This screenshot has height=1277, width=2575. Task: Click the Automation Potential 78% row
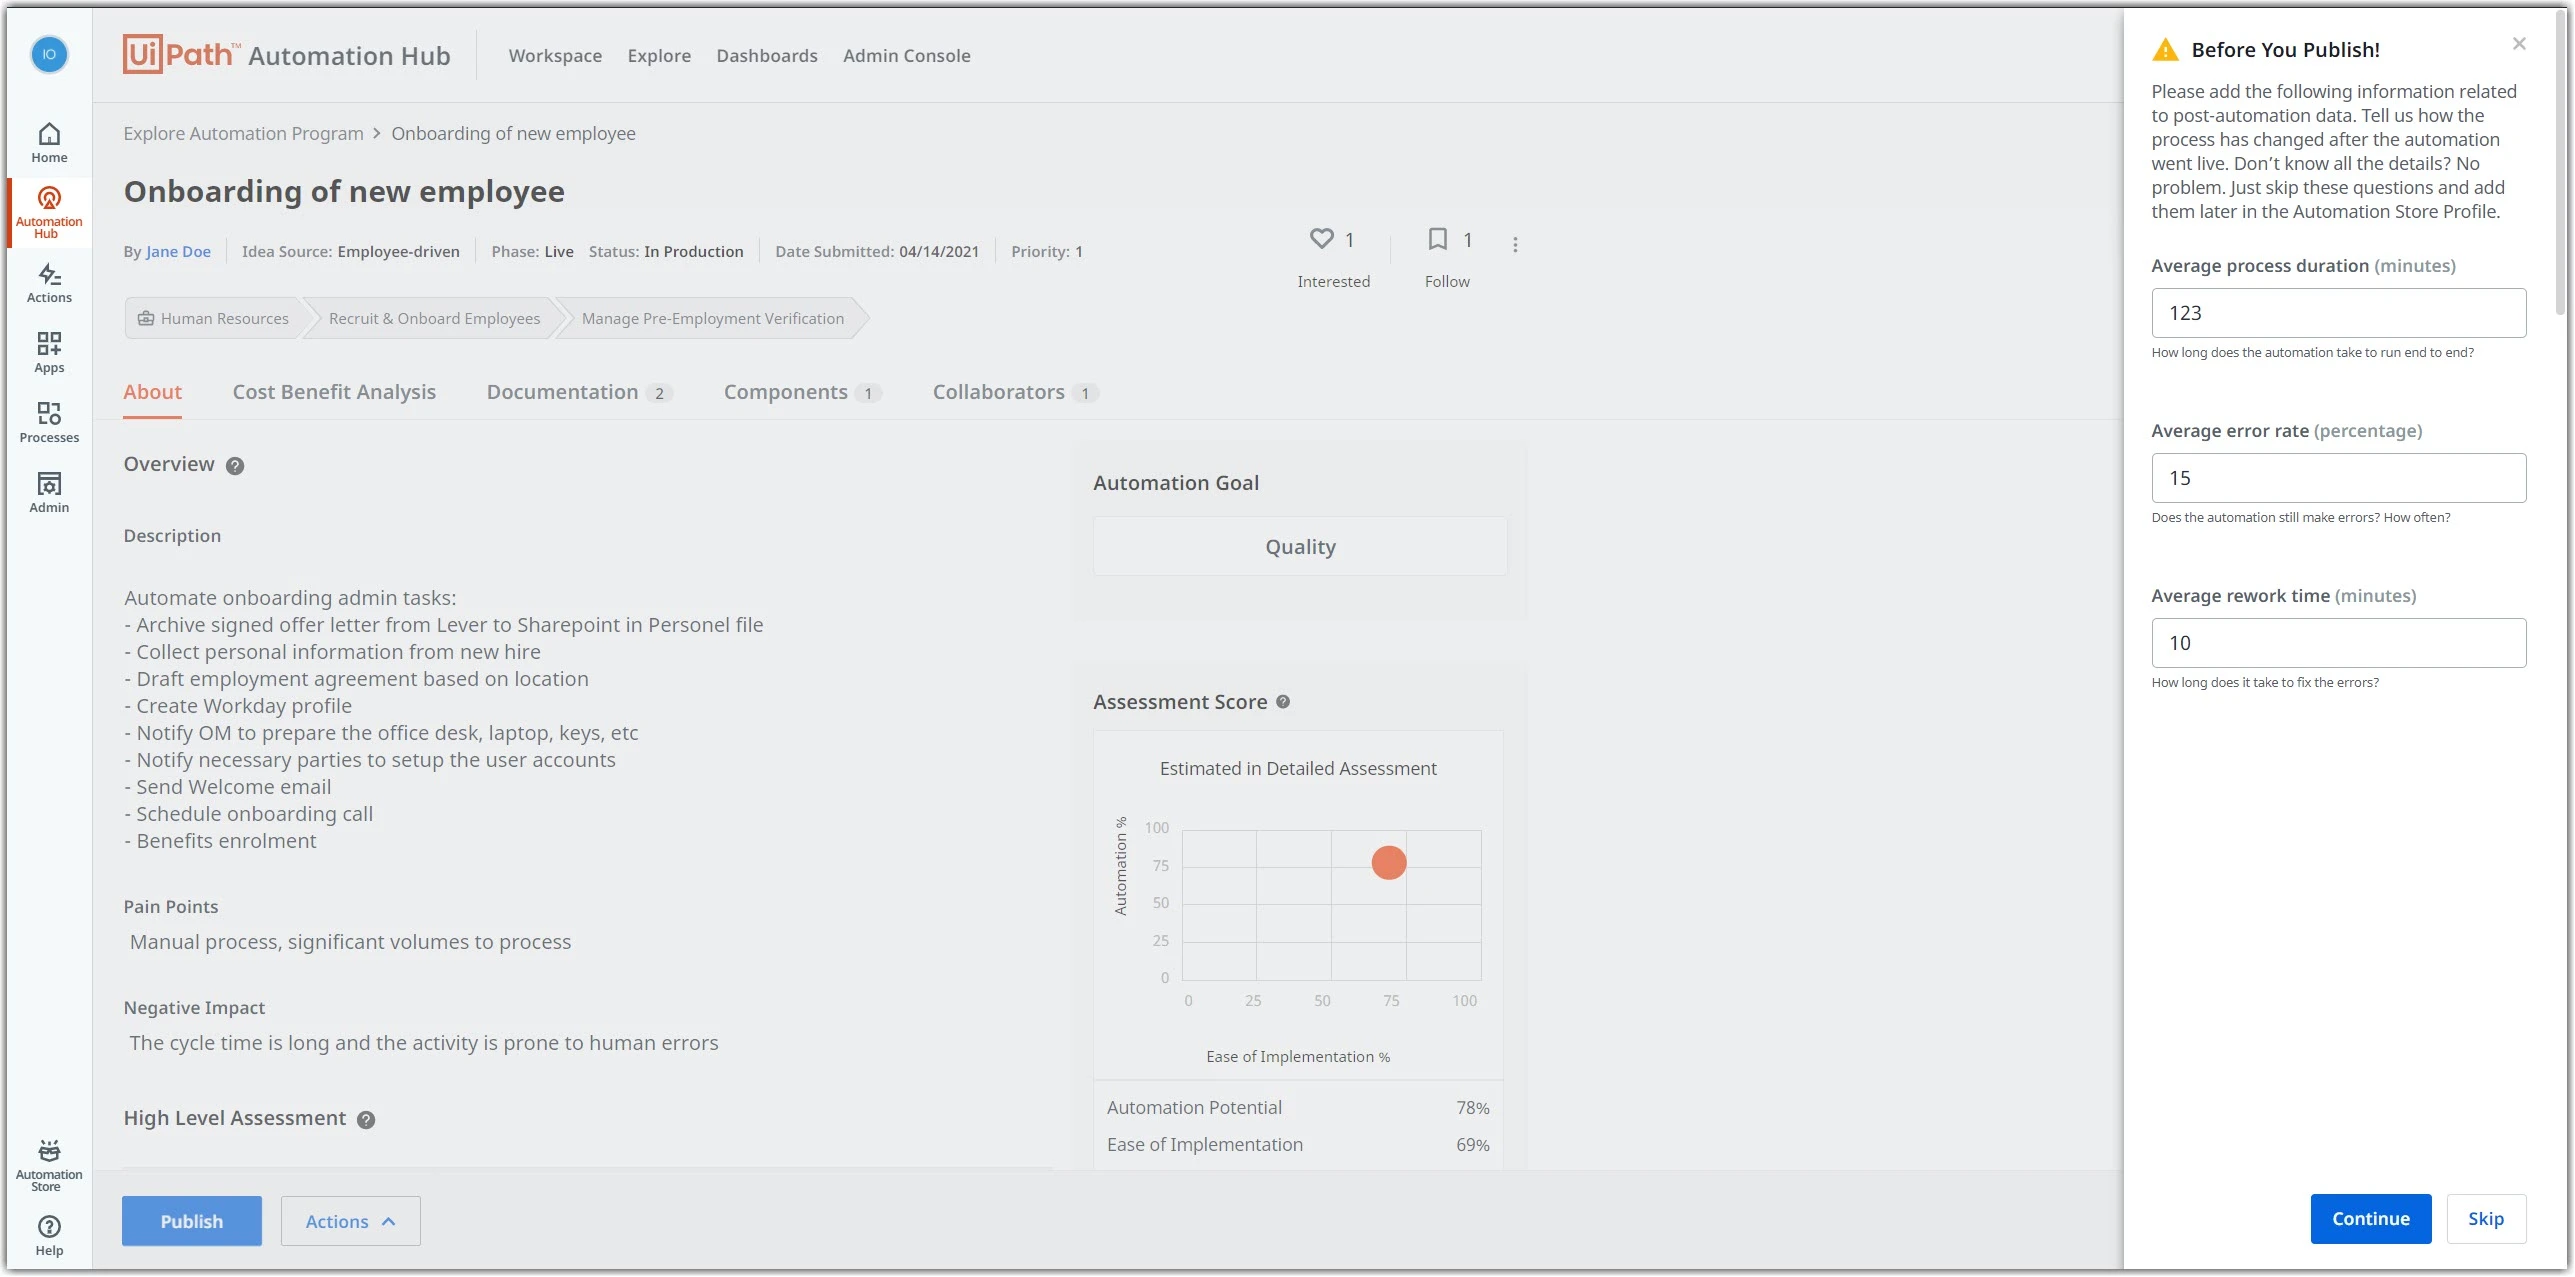tap(1298, 1108)
